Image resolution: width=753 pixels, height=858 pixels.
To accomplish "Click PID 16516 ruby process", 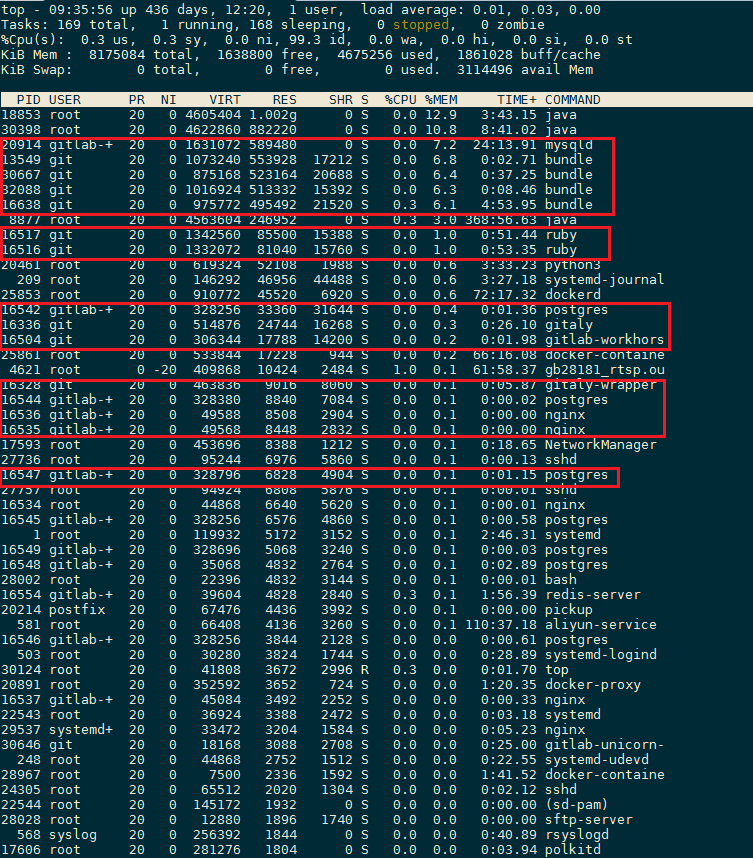I will [288, 250].
